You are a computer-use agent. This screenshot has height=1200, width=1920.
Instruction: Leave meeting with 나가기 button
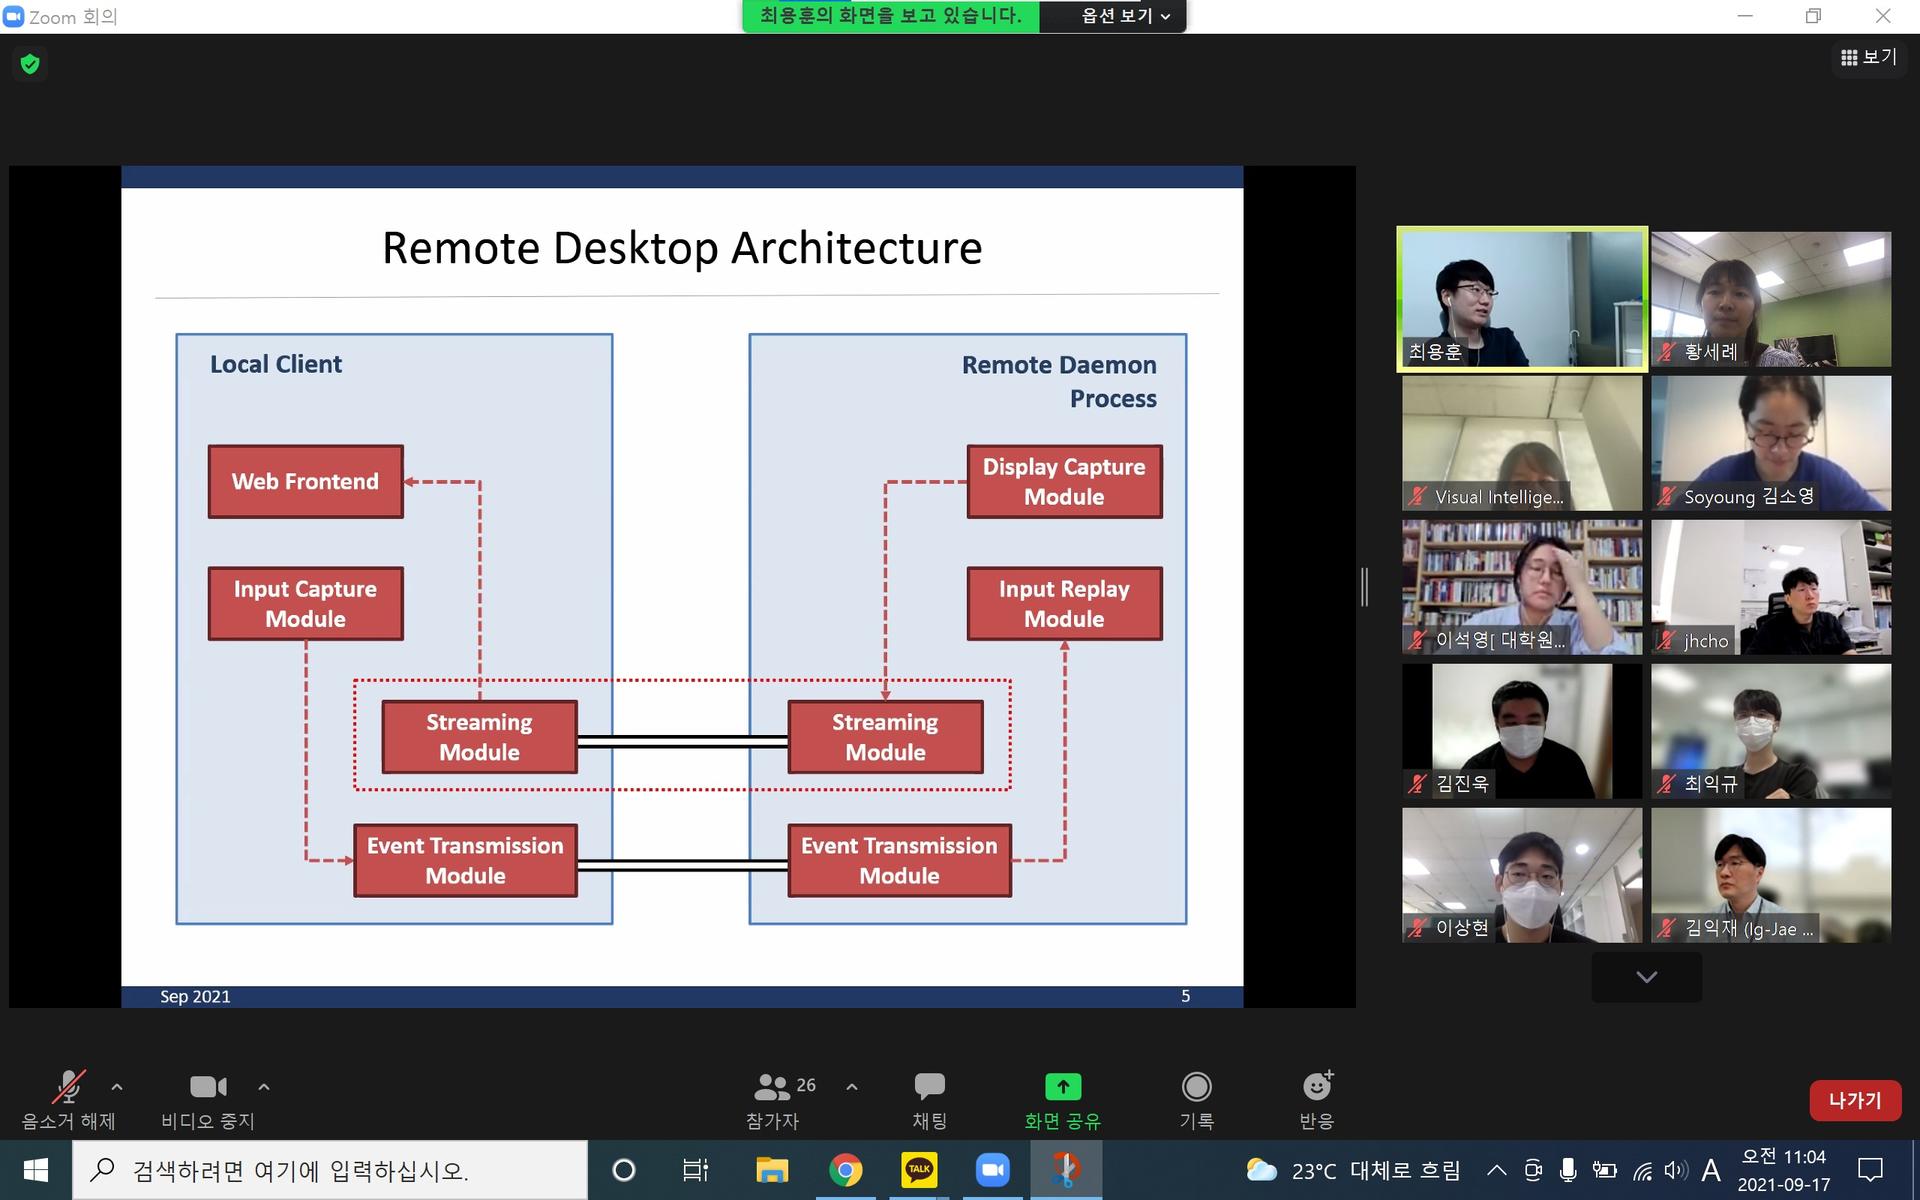click(x=1855, y=1100)
